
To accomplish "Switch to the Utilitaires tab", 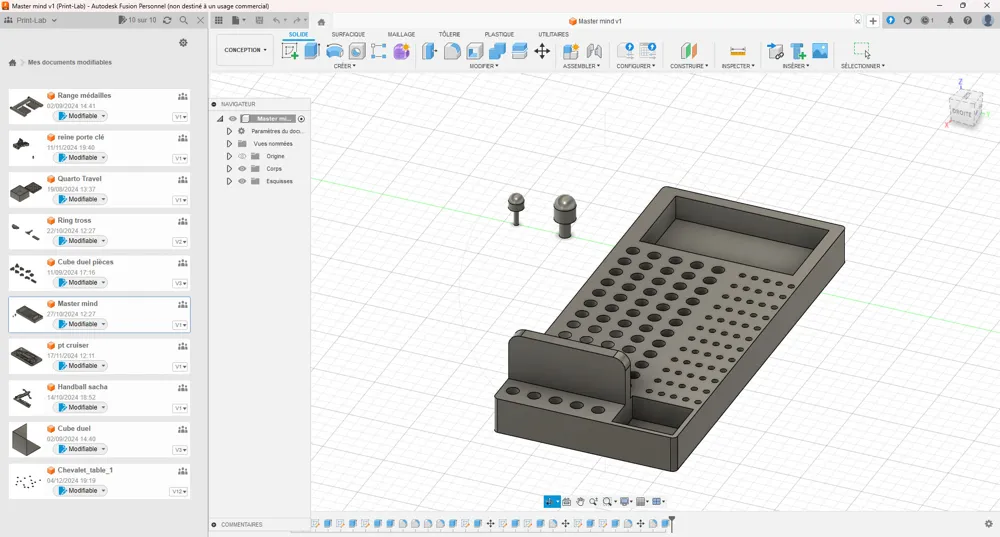I will click(553, 34).
